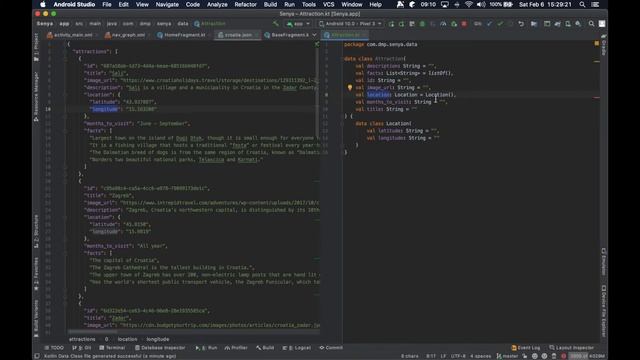Open the AVD Manager icon in toolbar
Screen dimensions: 640x360
(x=568, y=24)
